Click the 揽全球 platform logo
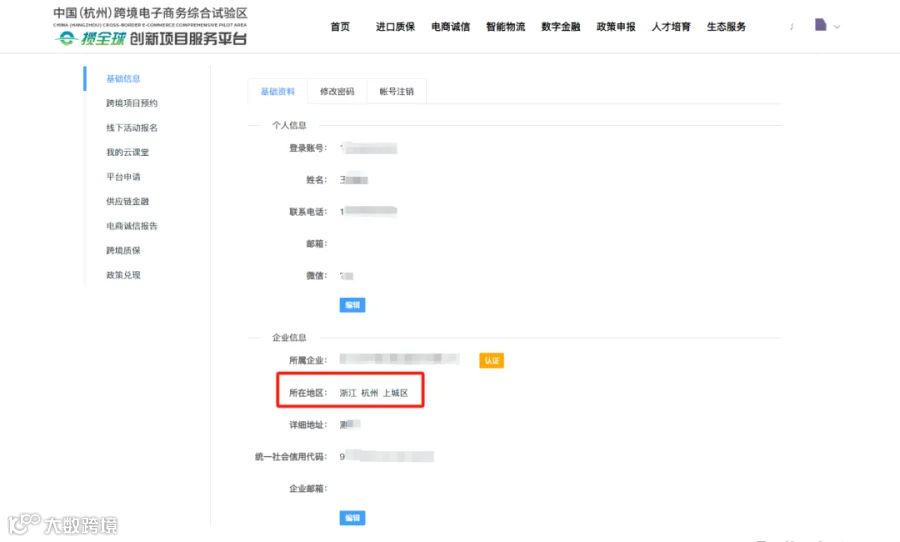The height and width of the screenshot is (542, 900). [x=150, y=26]
